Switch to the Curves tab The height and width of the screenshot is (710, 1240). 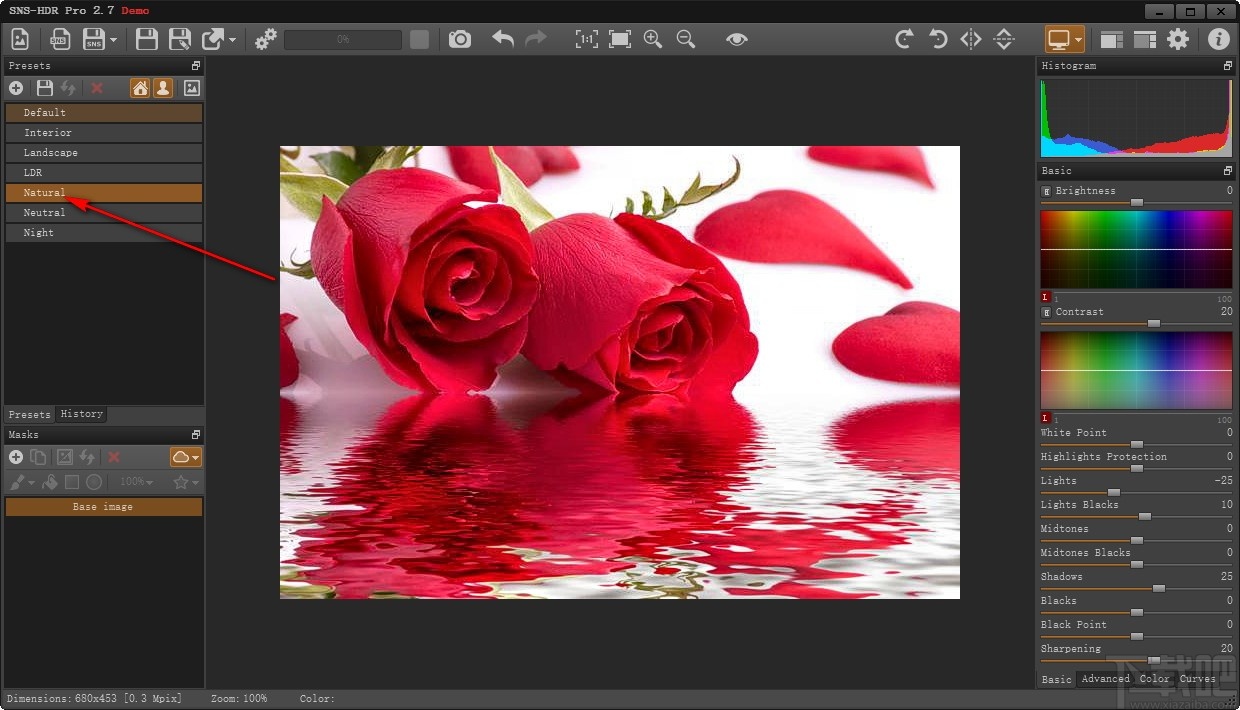[1197, 679]
